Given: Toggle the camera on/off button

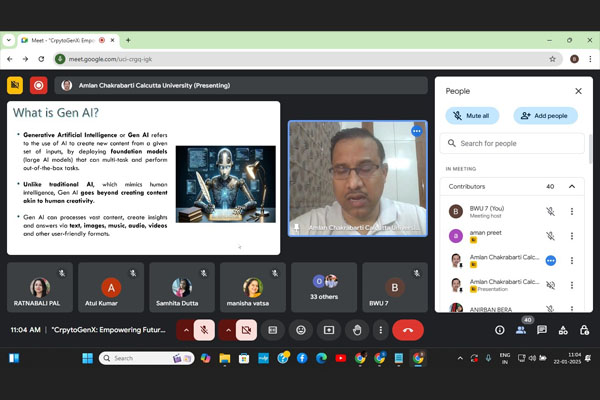Looking at the screenshot, I should [246, 329].
